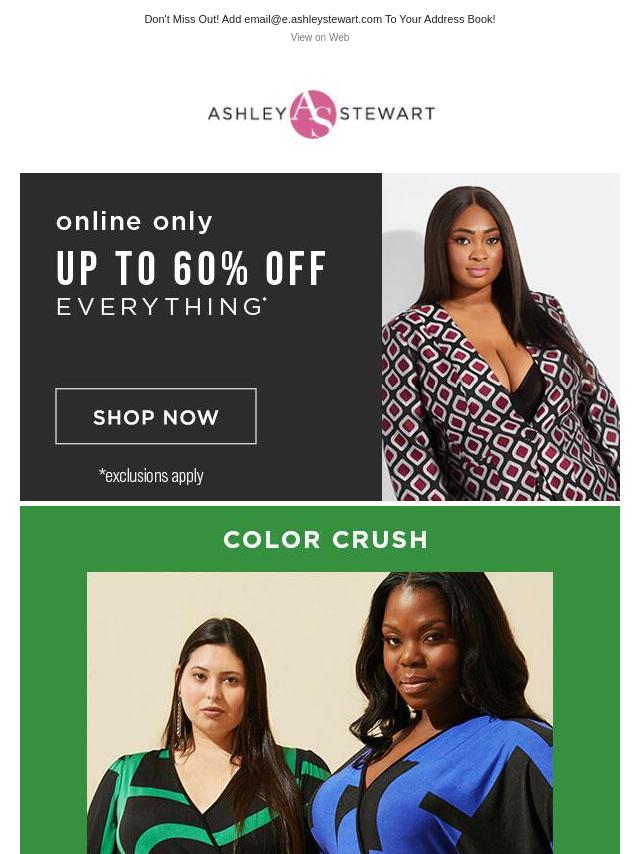Click the ASHLEY wordmark left of logo
This screenshot has width=640, height=854.
coord(247,114)
